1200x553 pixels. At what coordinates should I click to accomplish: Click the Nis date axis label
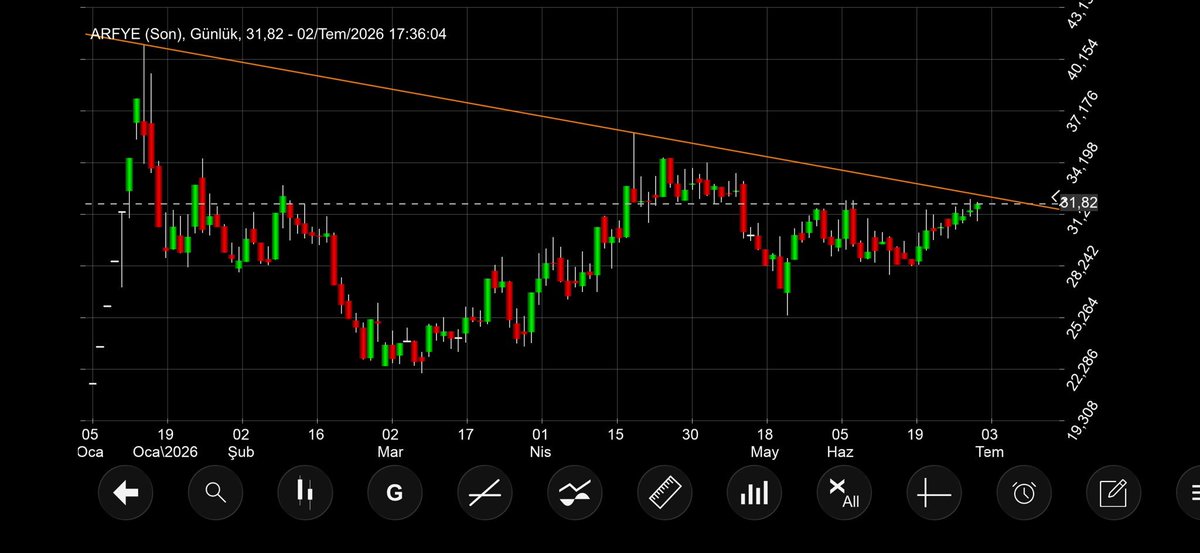(541, 452)
